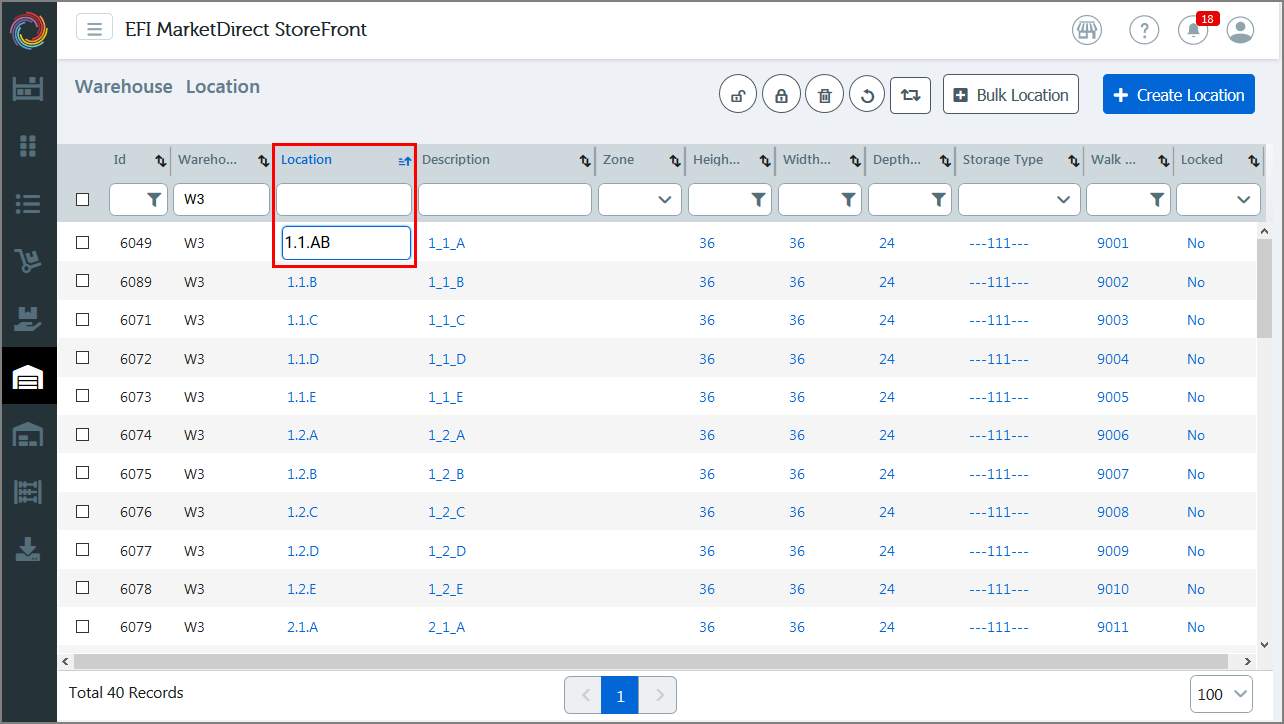The width and height of the screenshot is (1284, 724).
Task: Open the Height column filter funnel
Action: (x=758, y=200)
